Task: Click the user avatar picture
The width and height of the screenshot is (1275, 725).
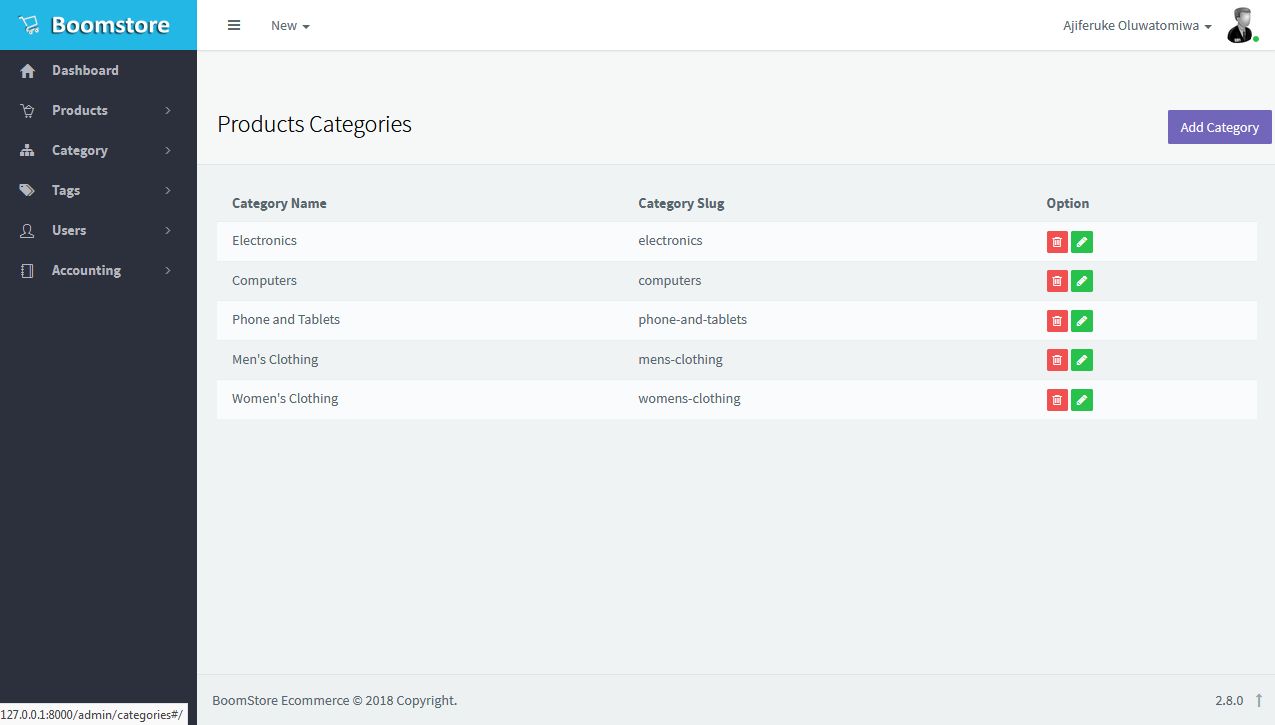Action: 1241,25
